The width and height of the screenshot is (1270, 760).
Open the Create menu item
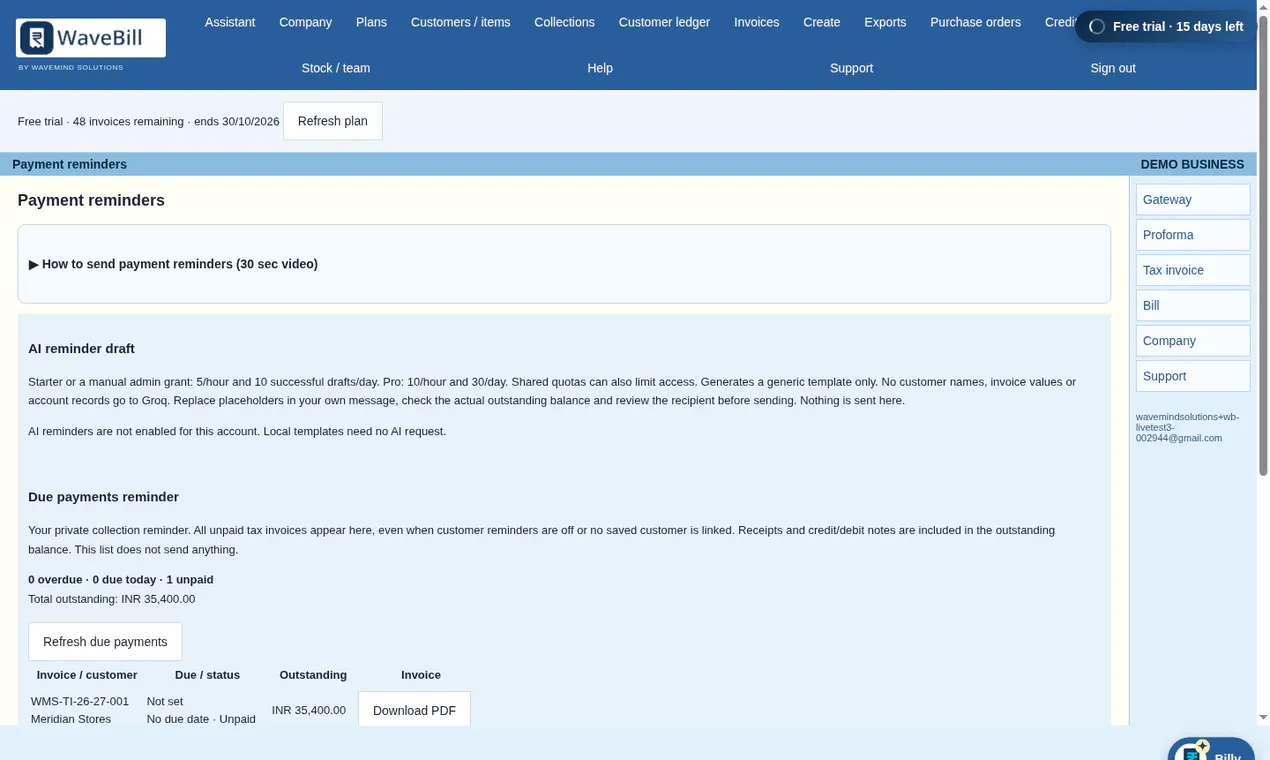click(822, 22)
